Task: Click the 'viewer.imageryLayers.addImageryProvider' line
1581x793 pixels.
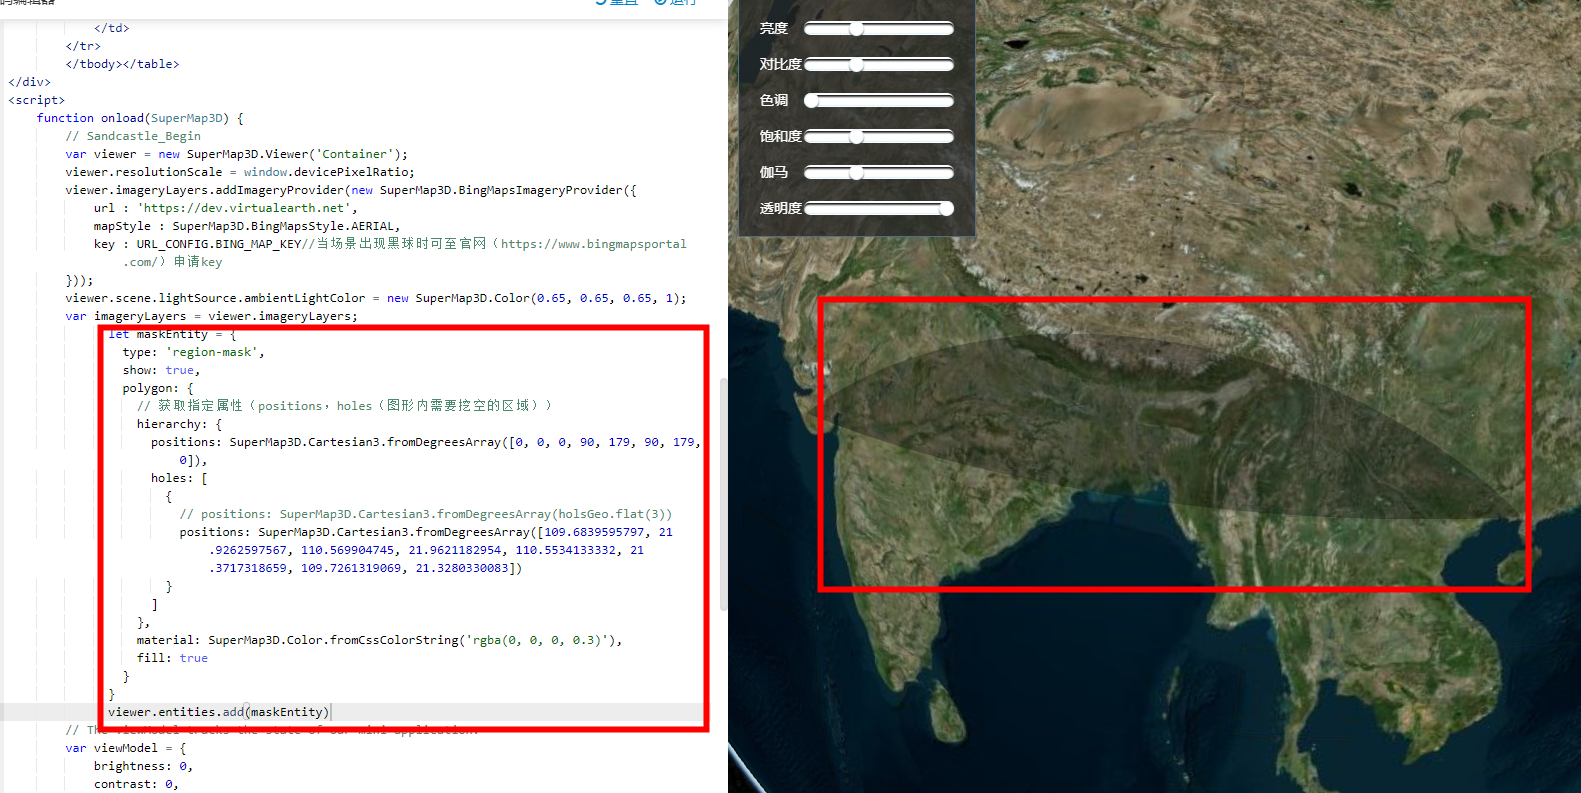Action: click(x=351, y=190)
